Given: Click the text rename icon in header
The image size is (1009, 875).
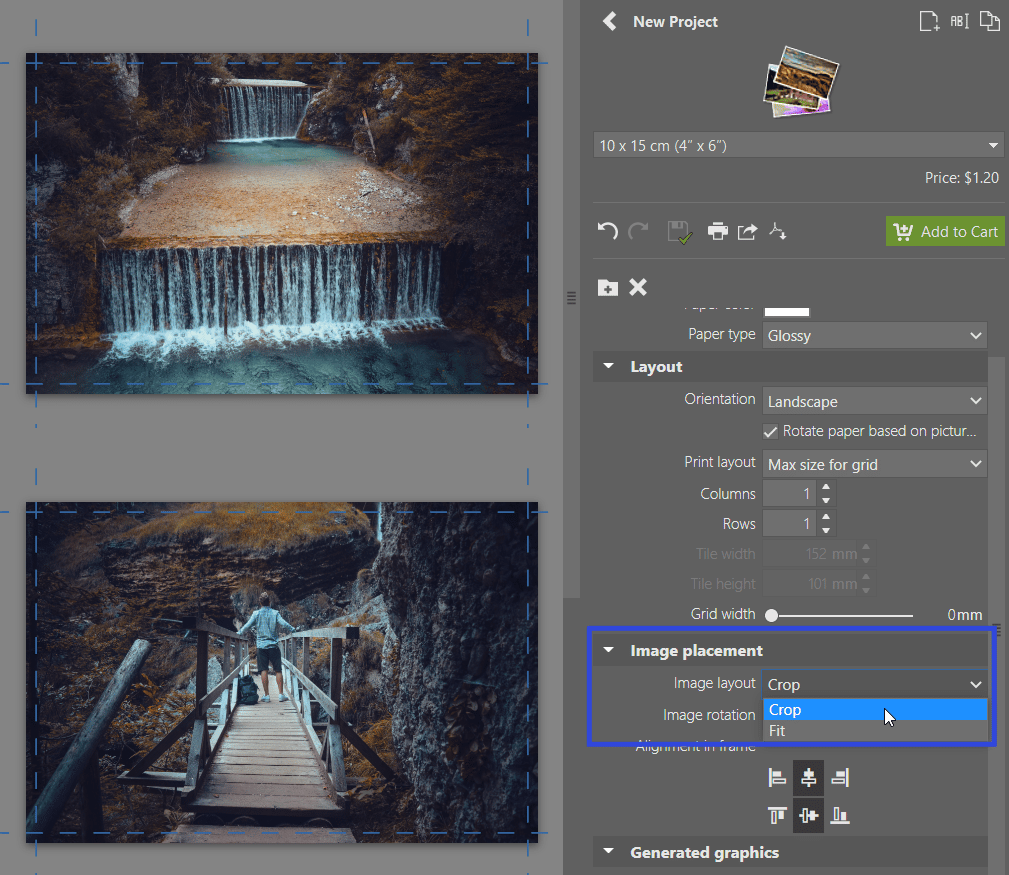Looking at the screenshot, I should 959,21.
